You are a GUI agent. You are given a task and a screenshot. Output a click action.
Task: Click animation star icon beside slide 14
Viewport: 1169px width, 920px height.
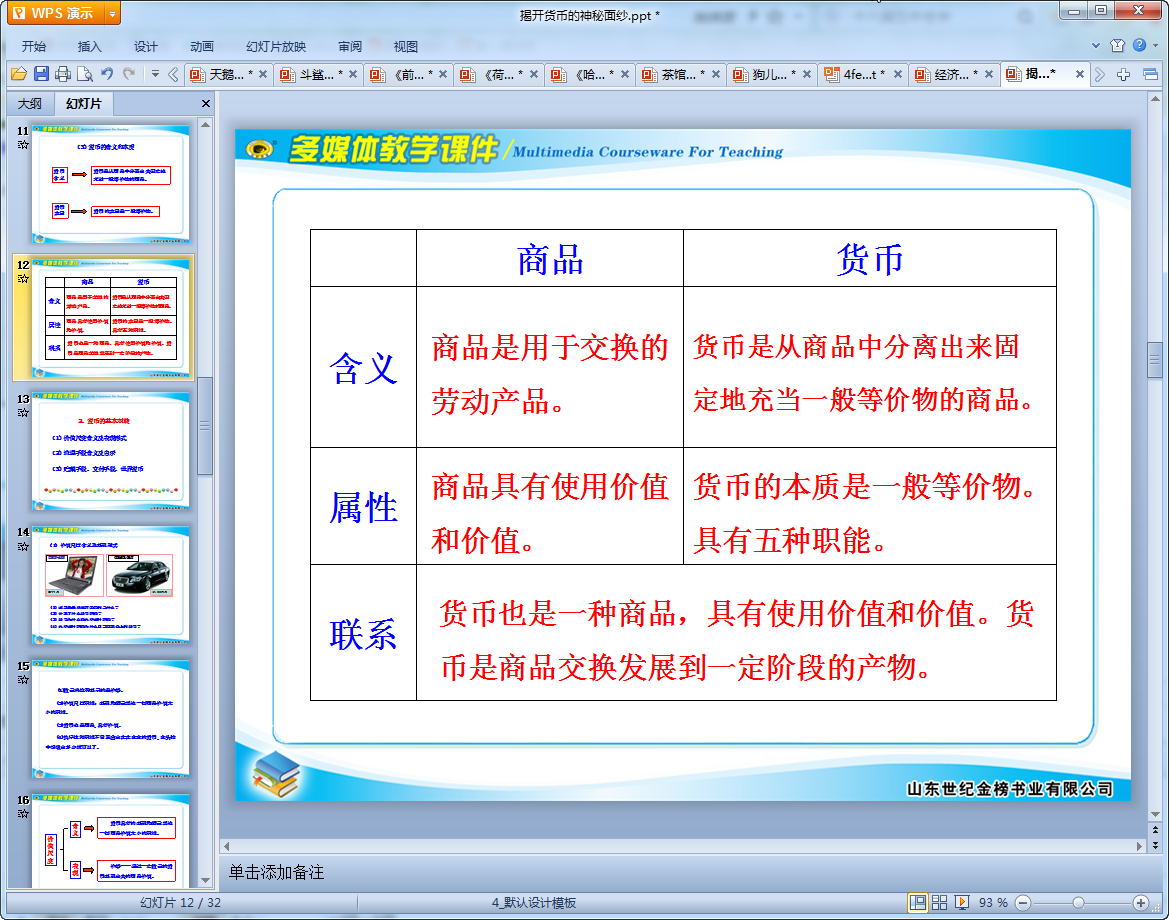coord(23,546)
